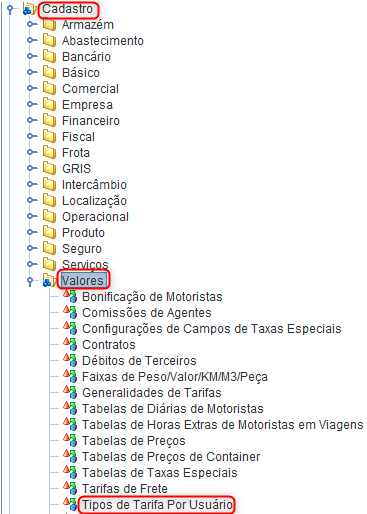The height and width of the screenshot is (514, 367).
Task: Open Tabelas de Taxas Especiais
Action: [x=160, y=473]
